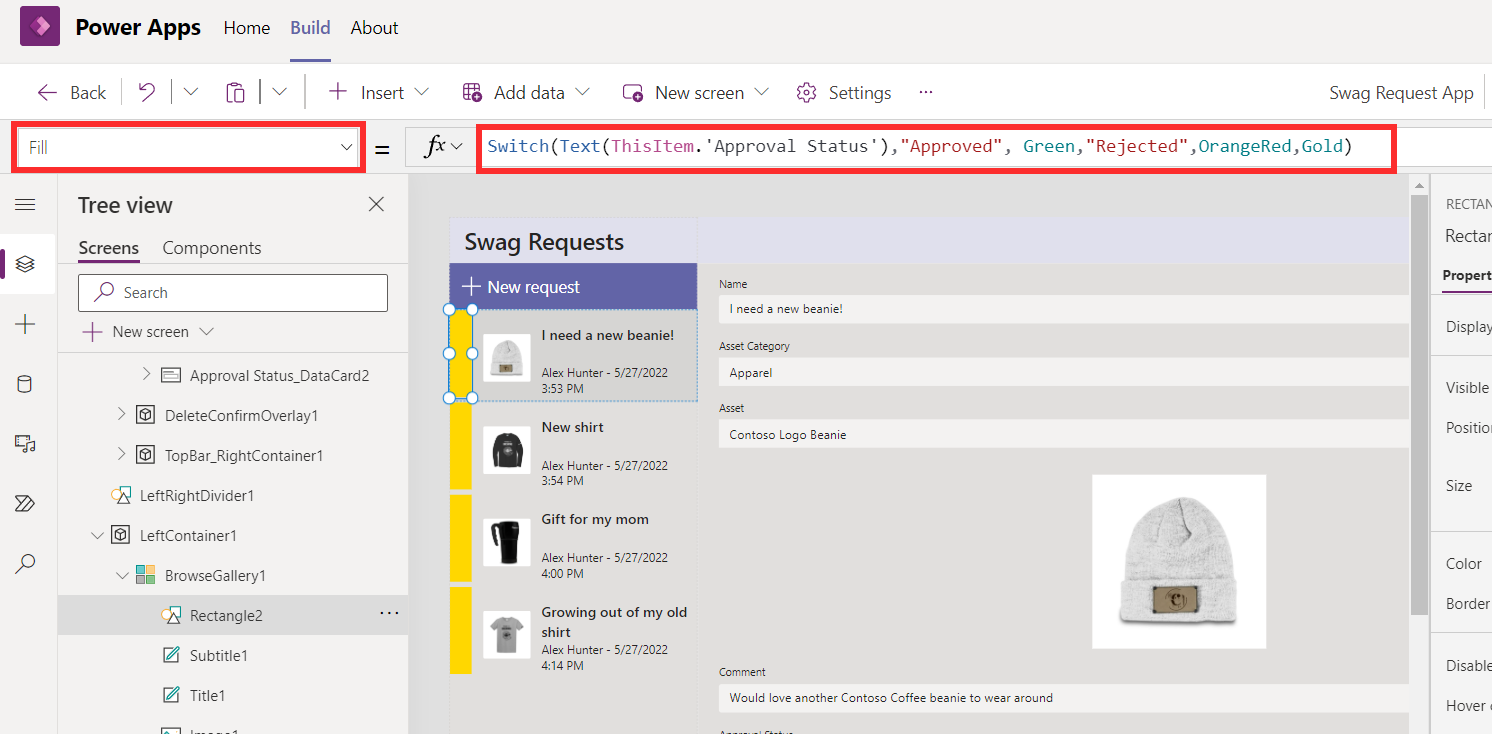
Task: Open the Data cylinder icon in sidebar
Action: coord(26,384)
